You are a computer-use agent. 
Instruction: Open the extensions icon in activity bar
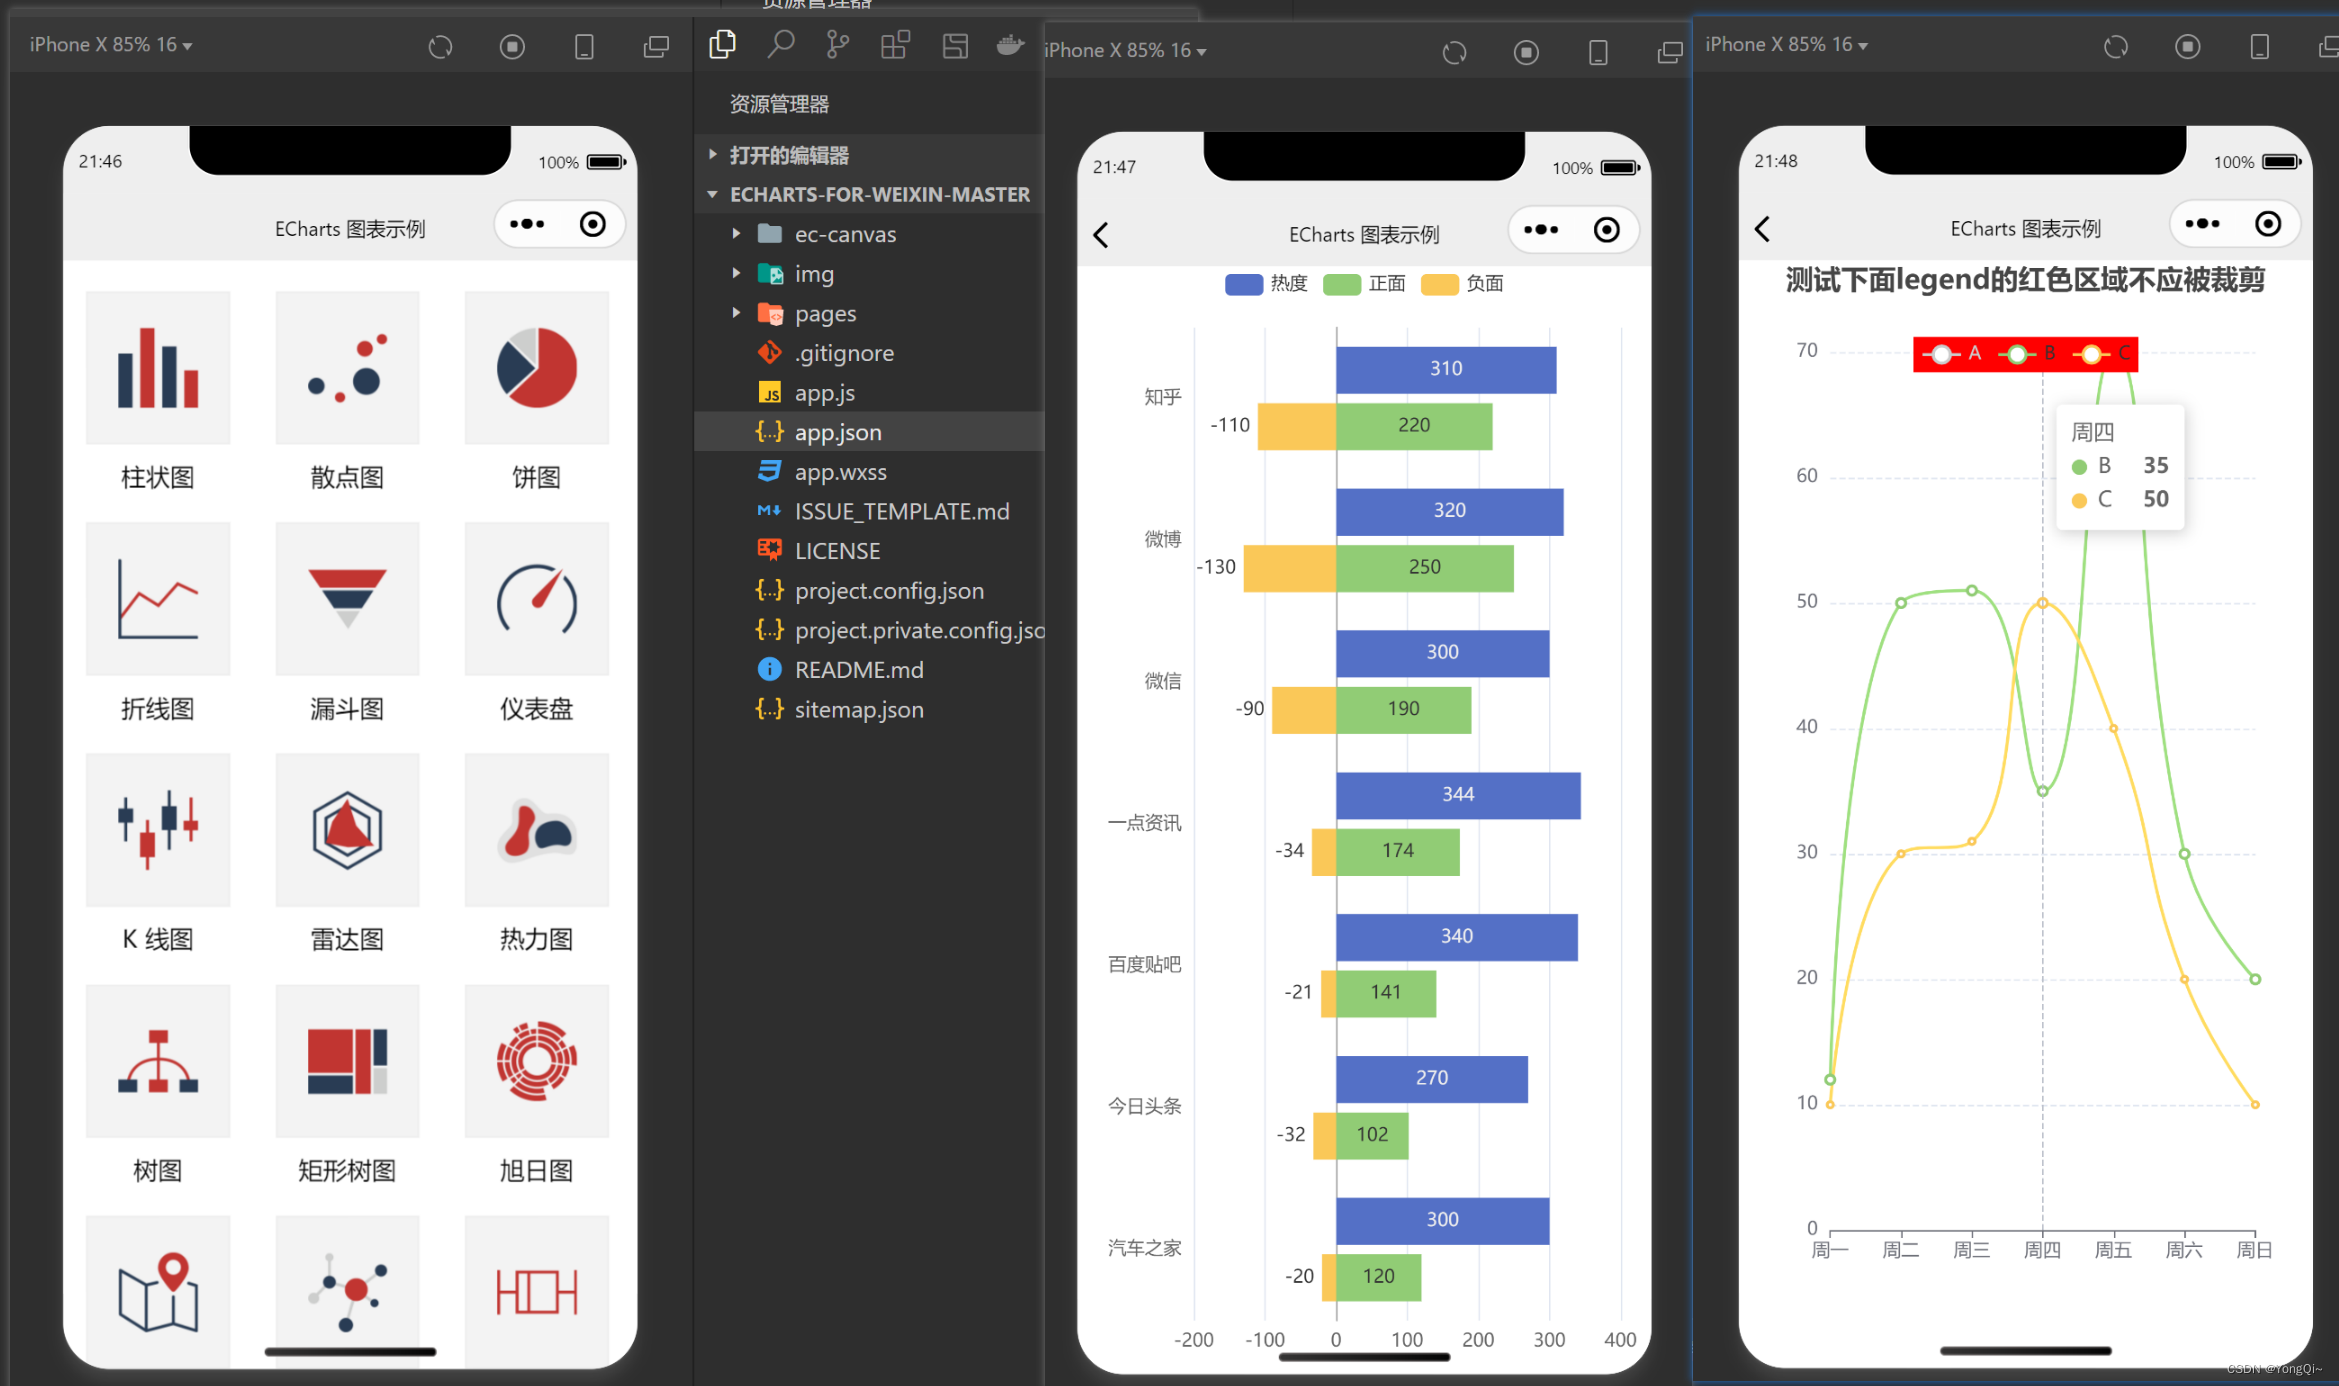pos(895,45)
